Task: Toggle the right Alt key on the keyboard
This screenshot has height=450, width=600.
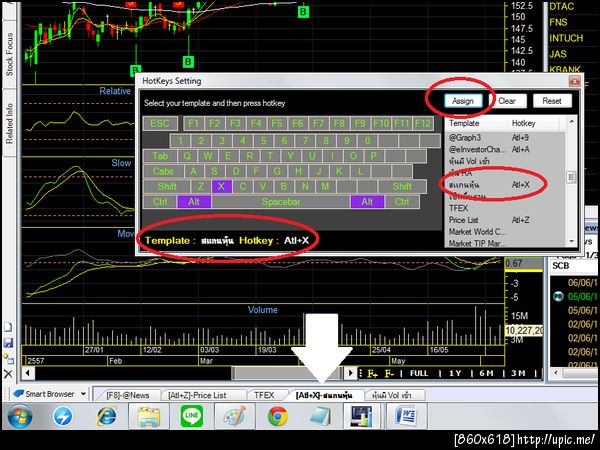Action: (x=367, y=202)
